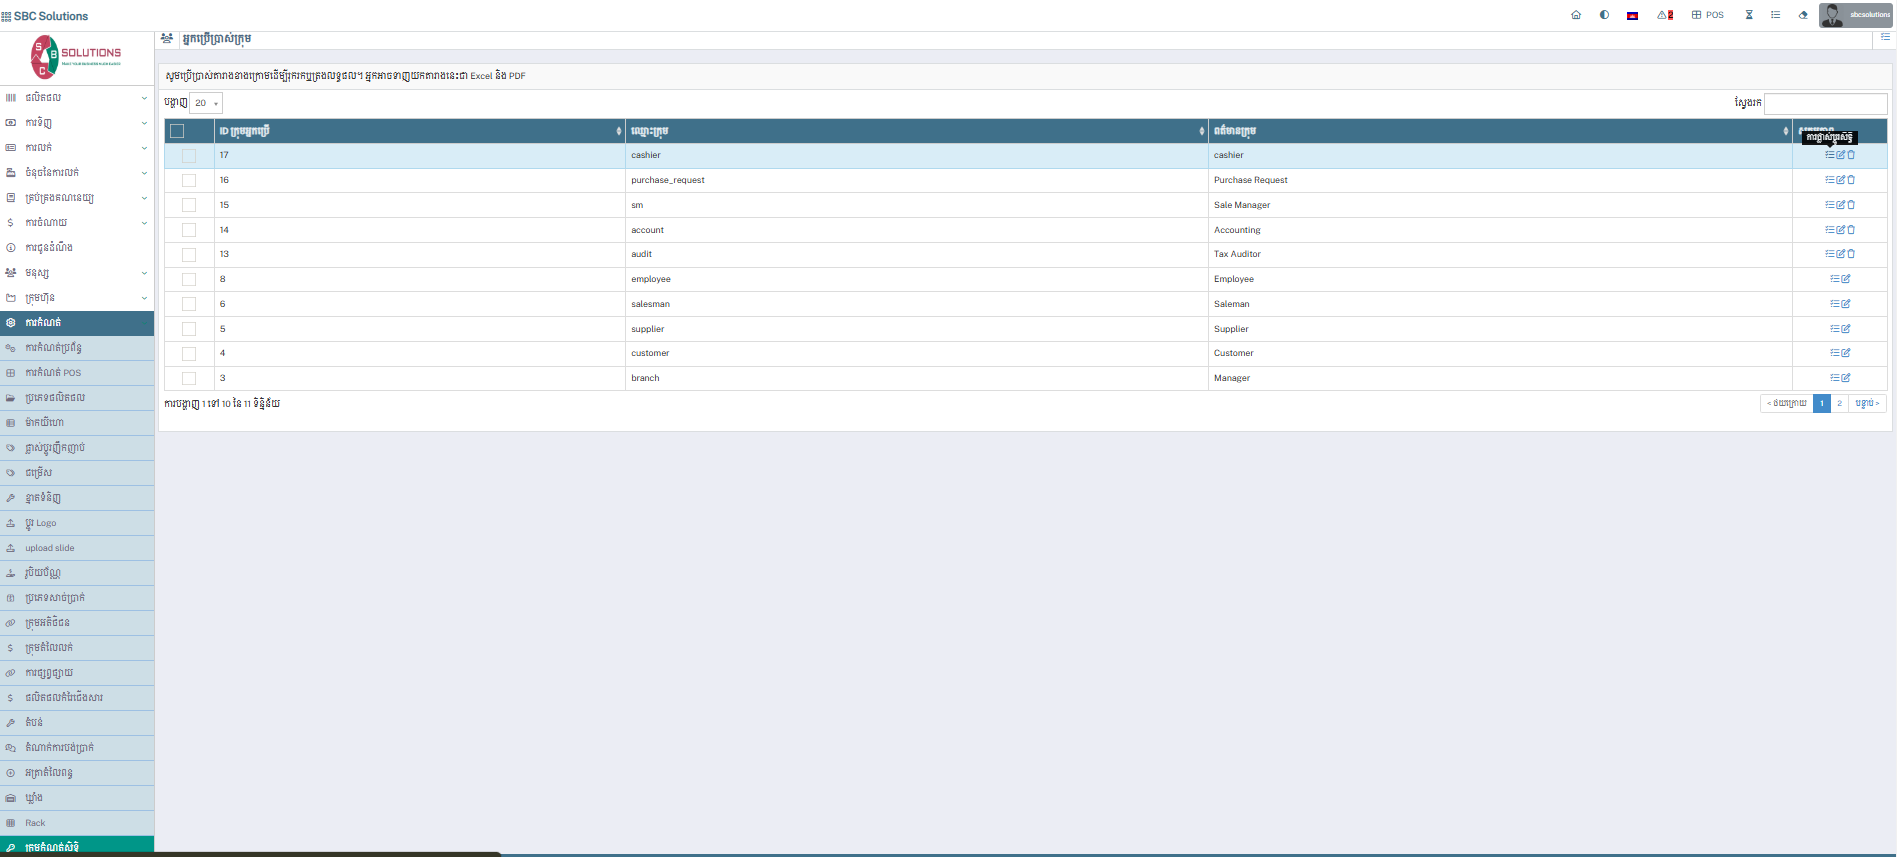This screenshot has height=857, width=1897.
Task: Tick the checkbox for the cashier row
Action: pyautogui.click(x=189, y=156)
